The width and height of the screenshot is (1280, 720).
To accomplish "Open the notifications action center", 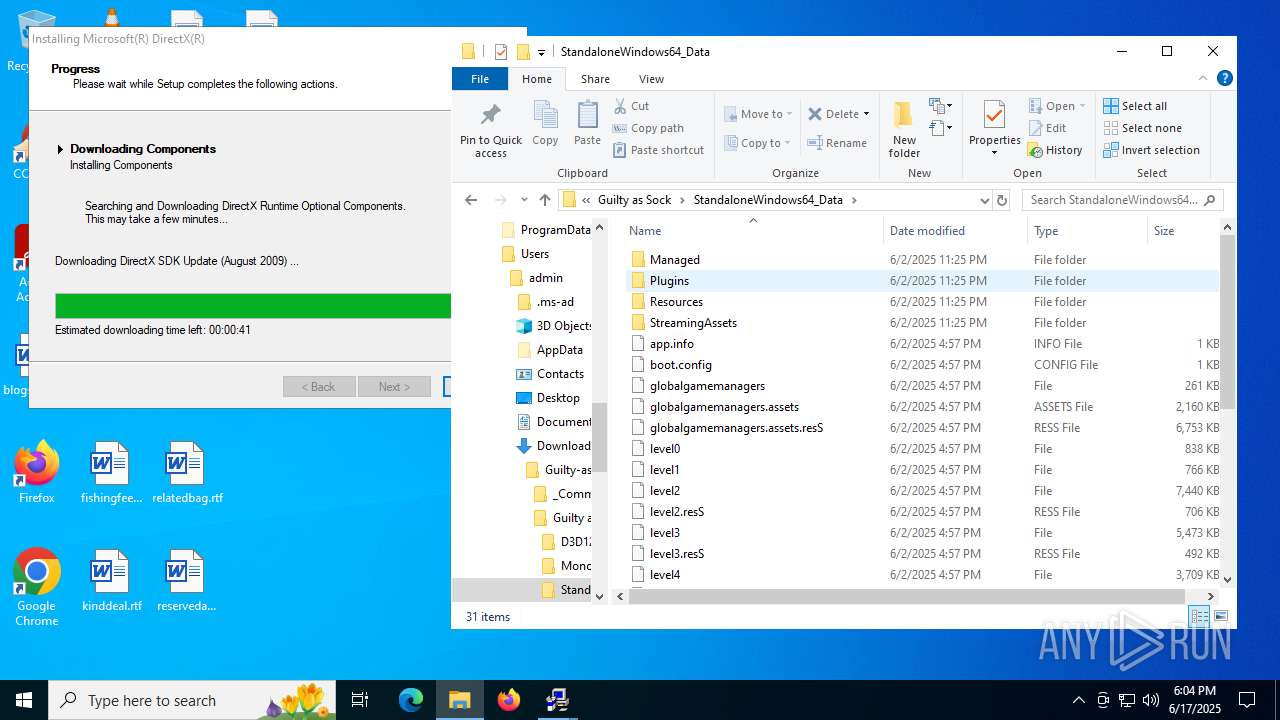I will [x=1247, y=700].
